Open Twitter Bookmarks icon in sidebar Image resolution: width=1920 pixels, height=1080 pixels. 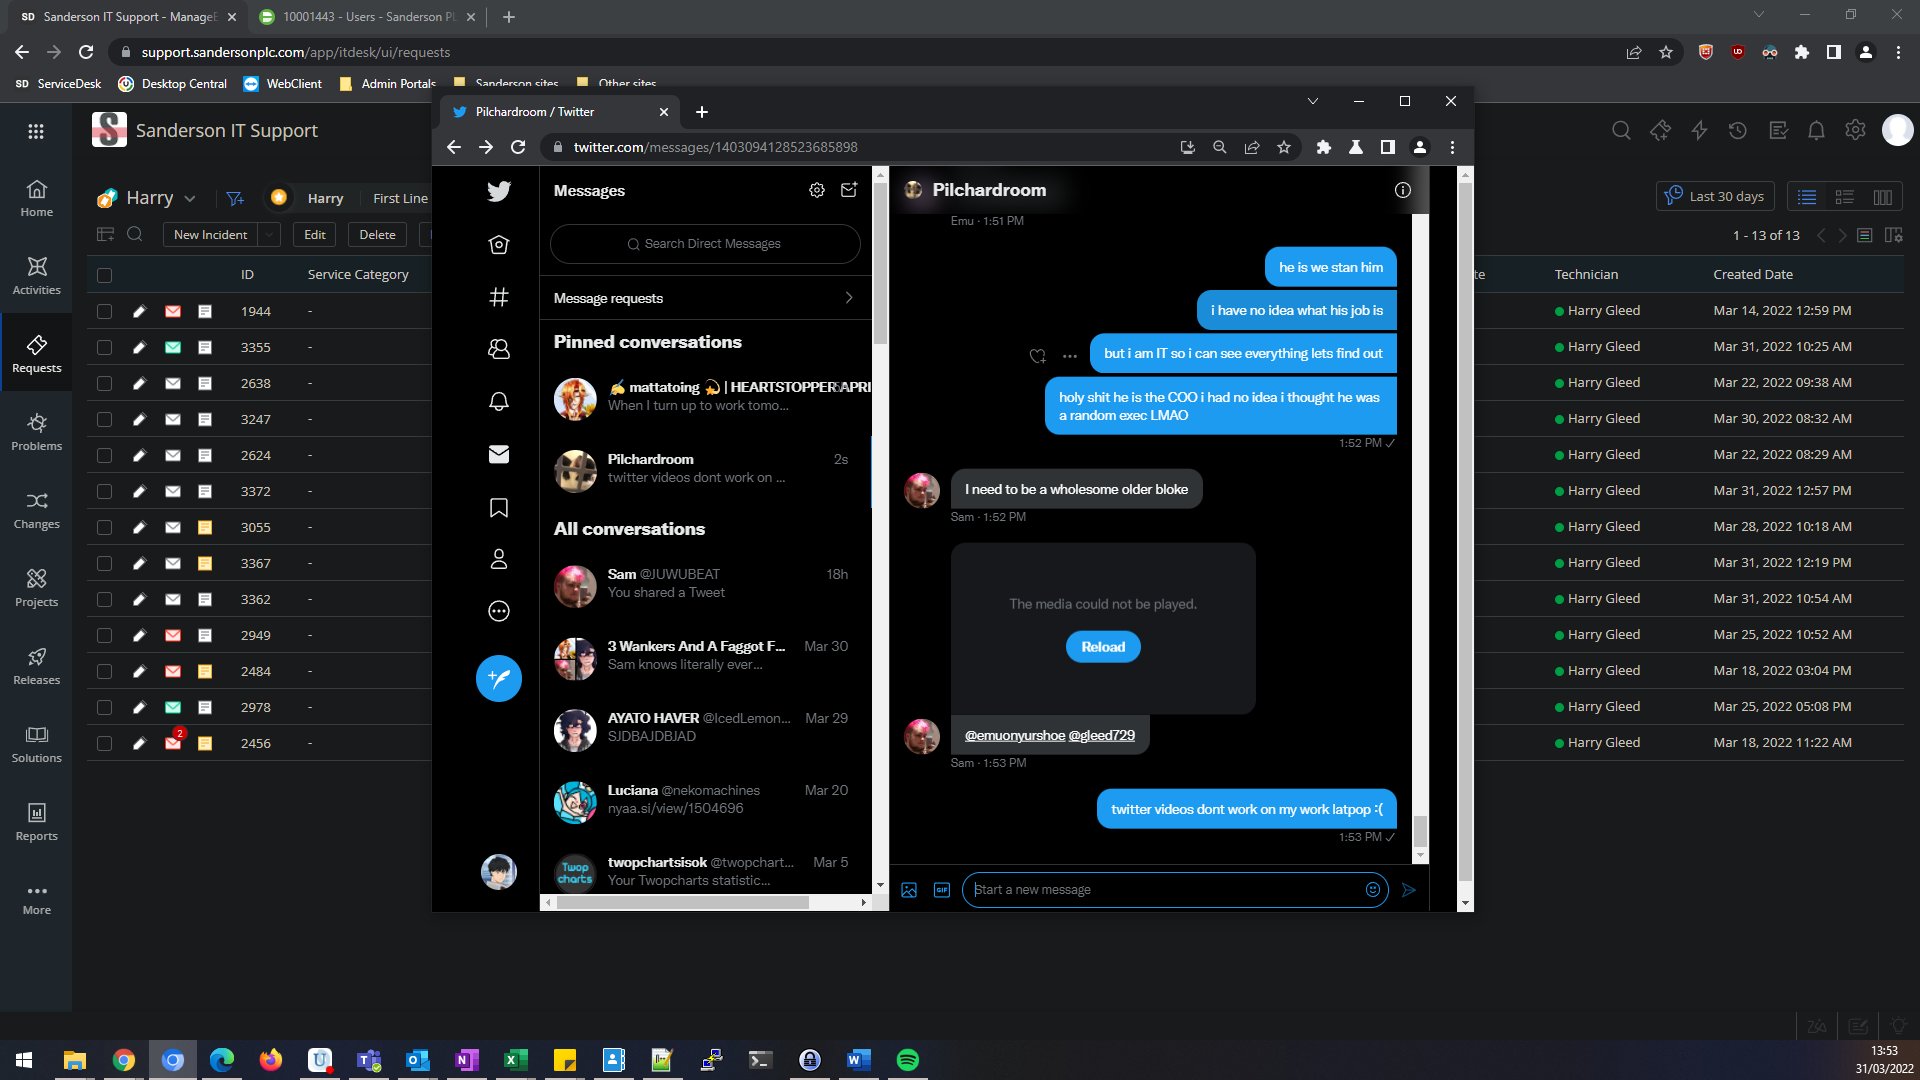coord(498,507)
